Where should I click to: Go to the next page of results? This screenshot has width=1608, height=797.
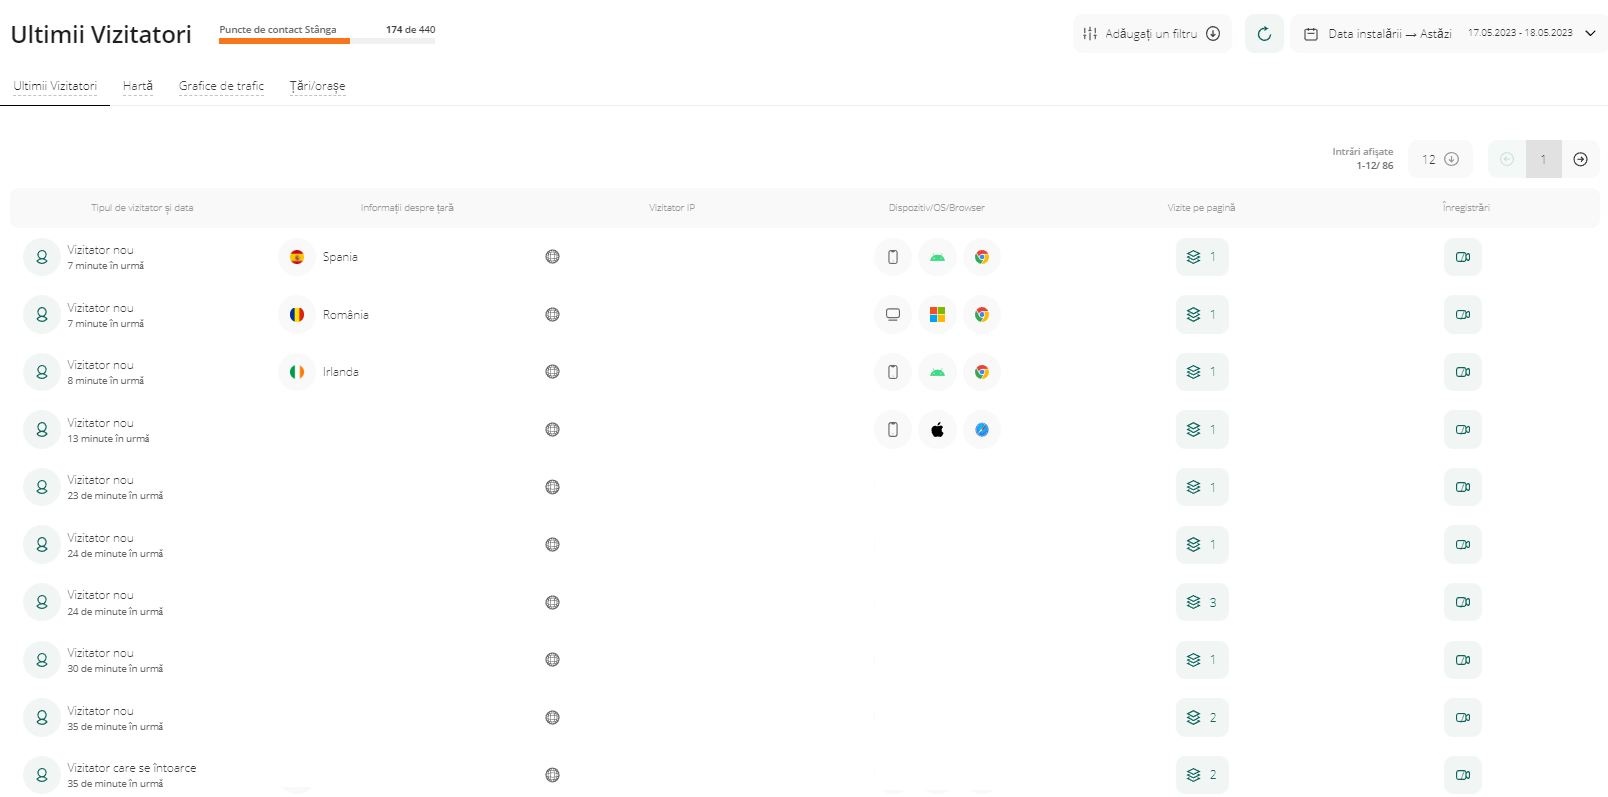click(1580, 160)
